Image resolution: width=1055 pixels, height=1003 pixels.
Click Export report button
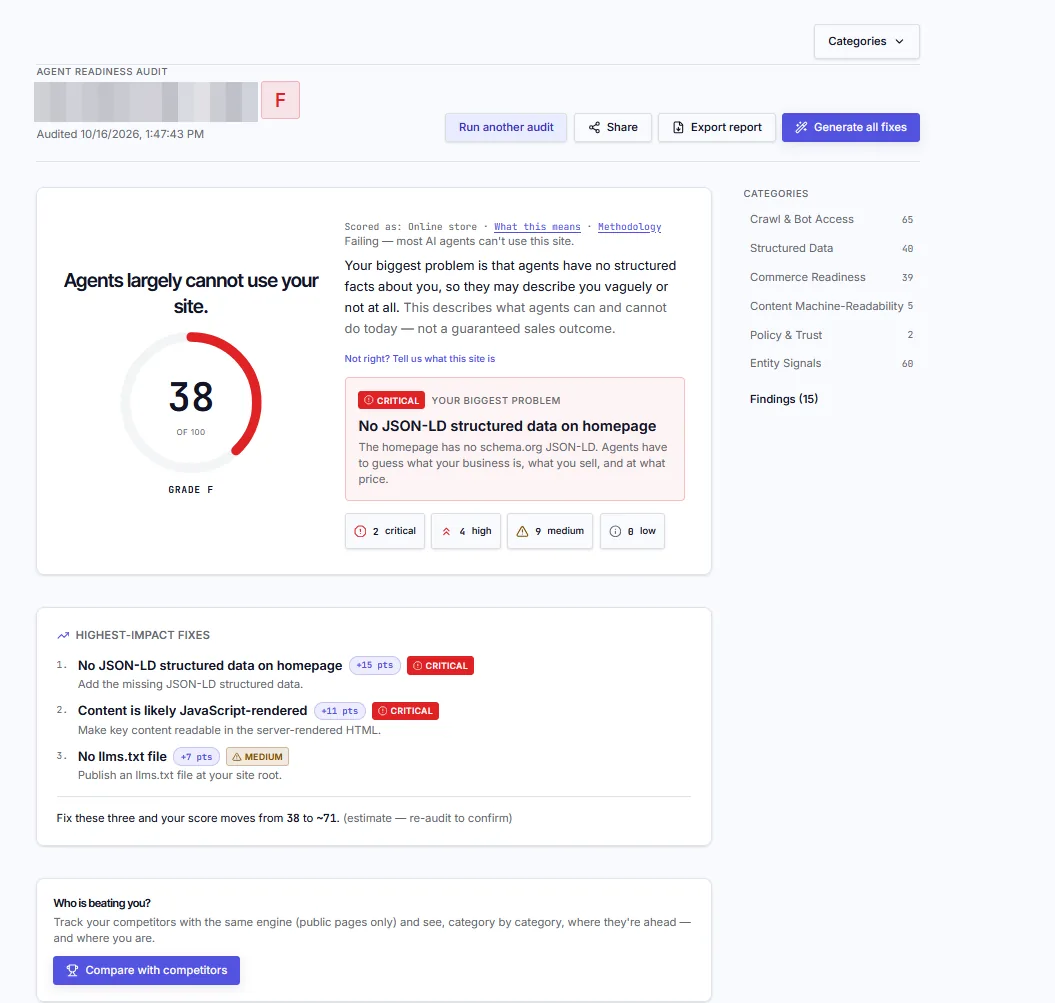(x=717, y=127)
